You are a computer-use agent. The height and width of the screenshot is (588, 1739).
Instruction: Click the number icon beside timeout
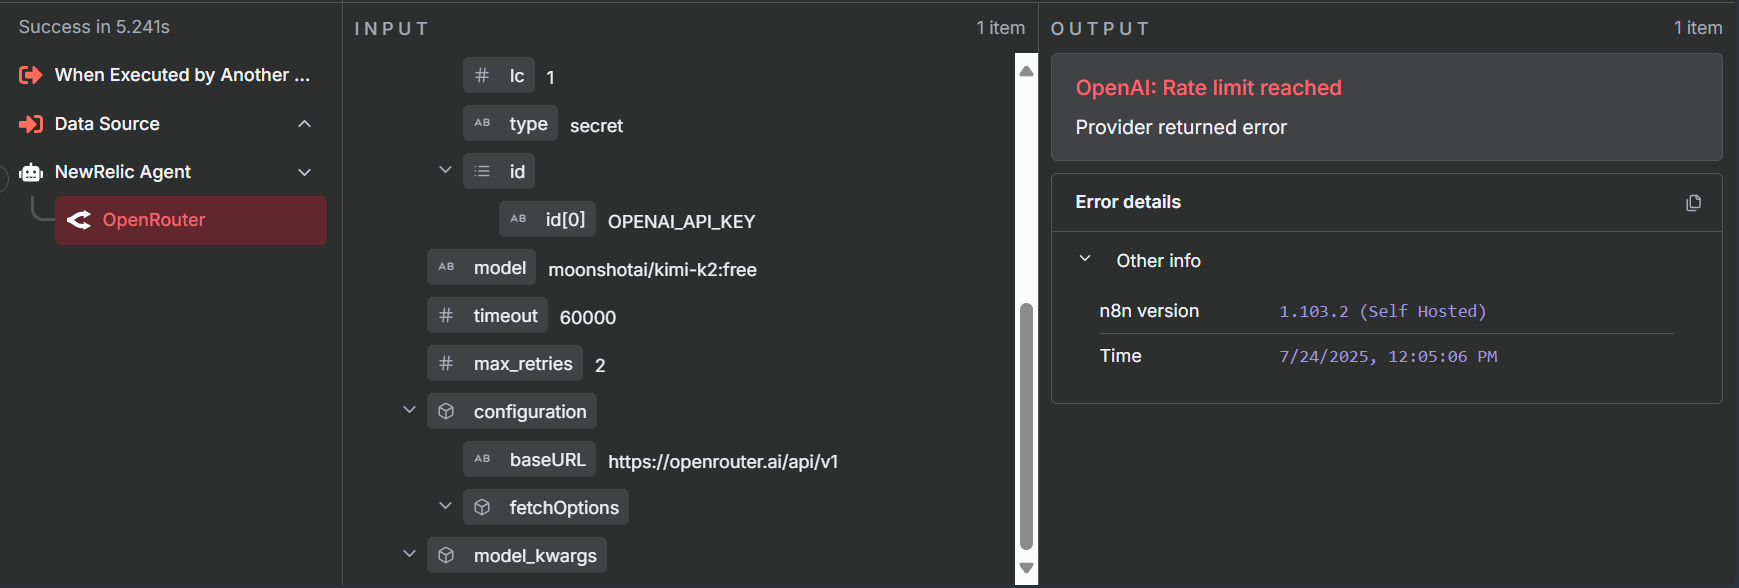click(446, 315)
